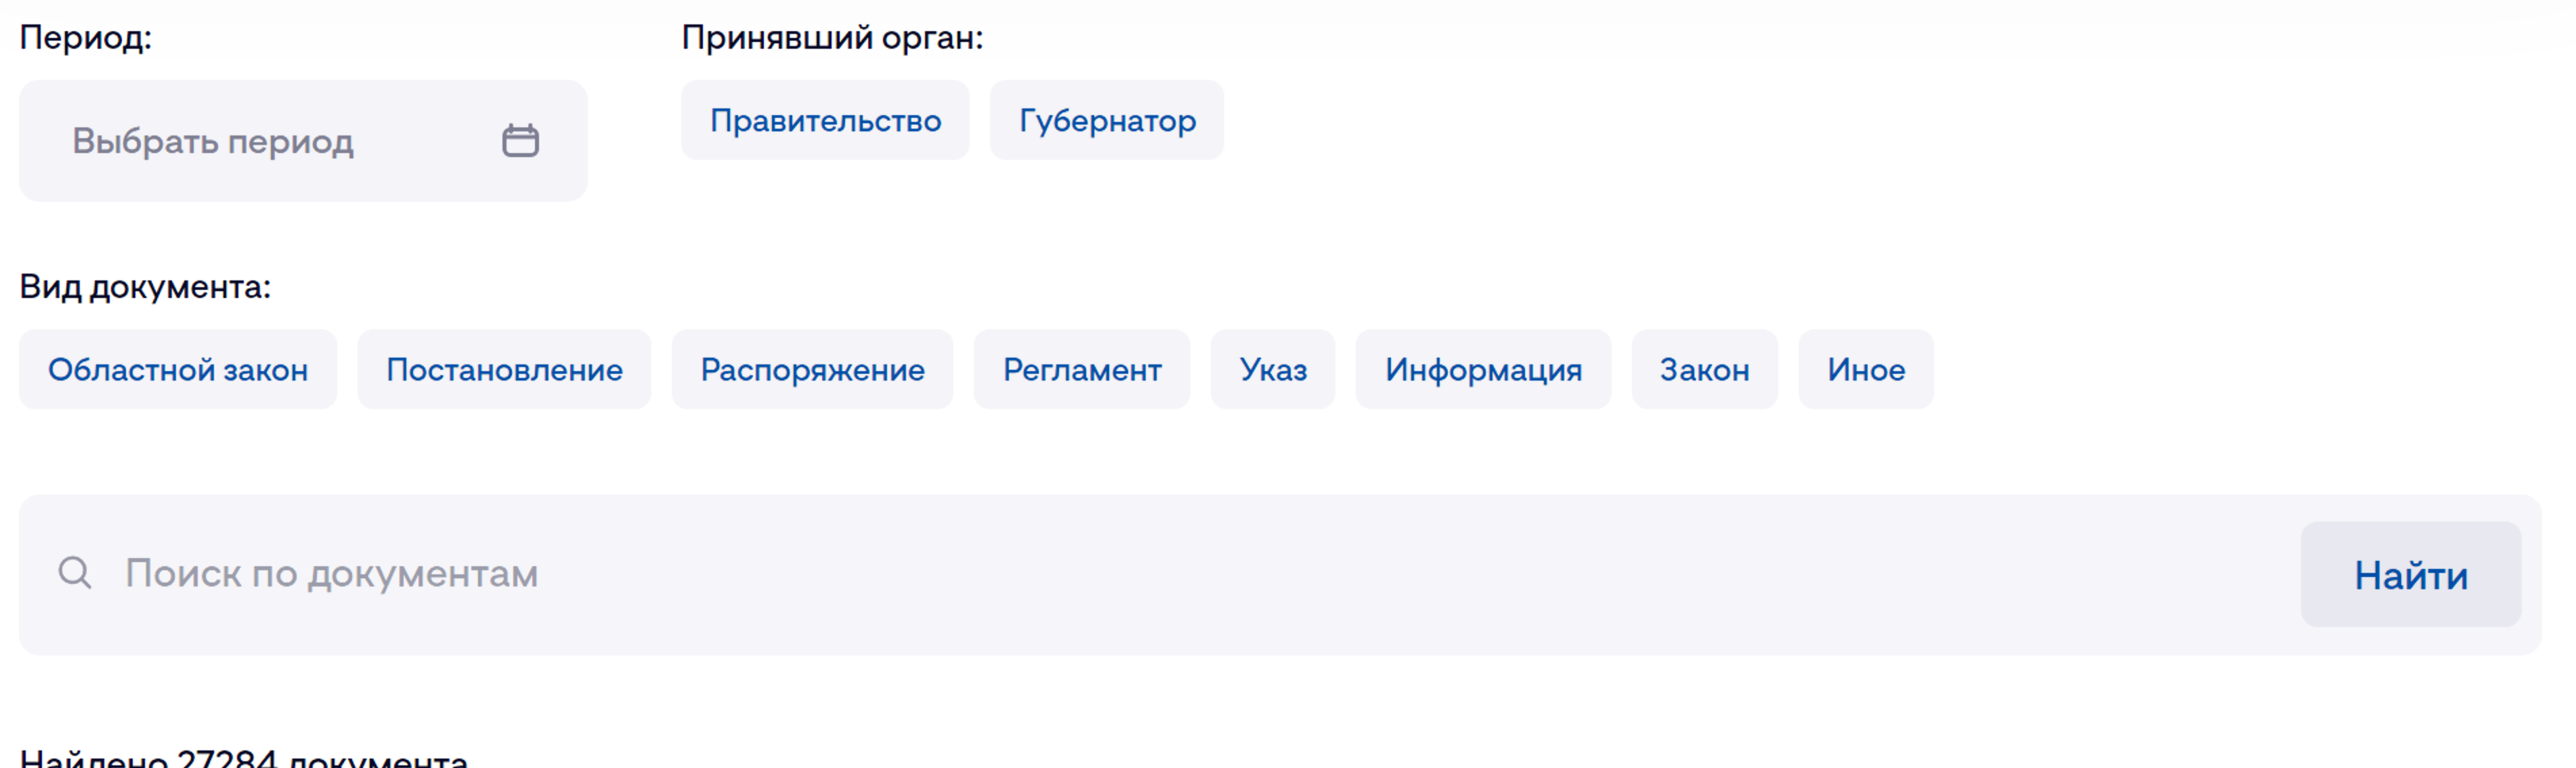Click the 'Вид документа:' label
The image size is (2576, 768).
pyautogui.click(x=145, y=287)
